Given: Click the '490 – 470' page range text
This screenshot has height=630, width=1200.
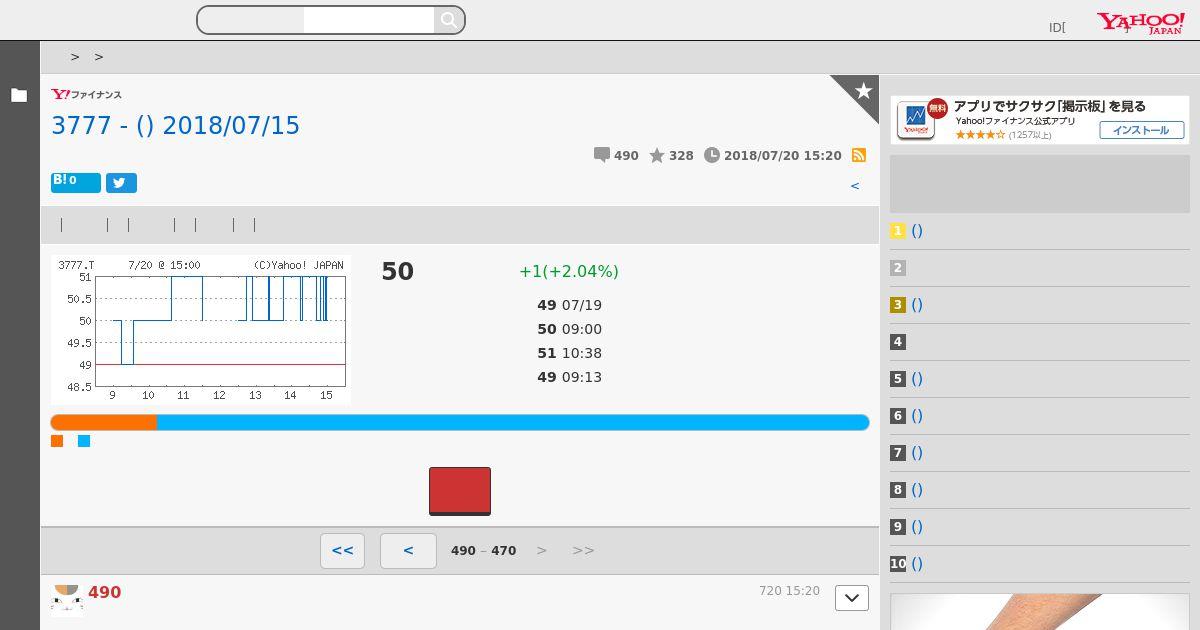Looking at the screenshot, I should click(x=484, y=551).
